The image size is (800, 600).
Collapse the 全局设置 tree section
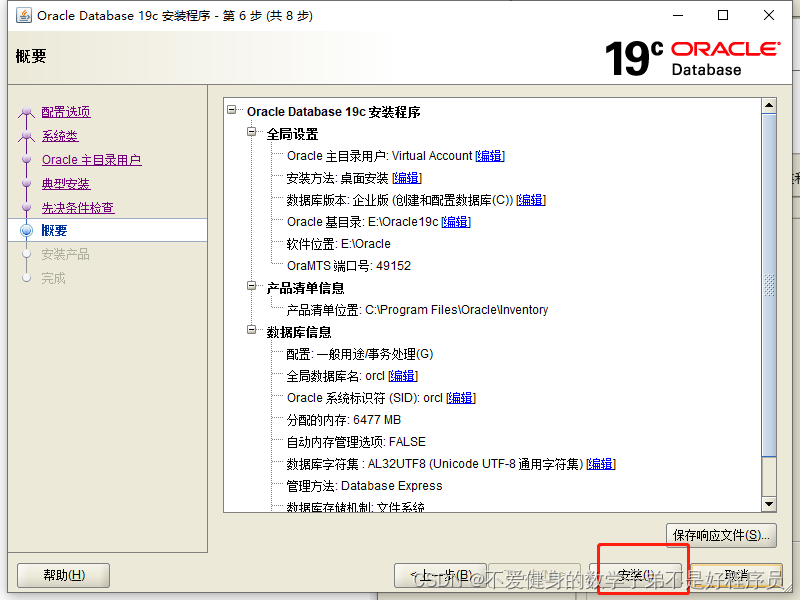(252, 132)
